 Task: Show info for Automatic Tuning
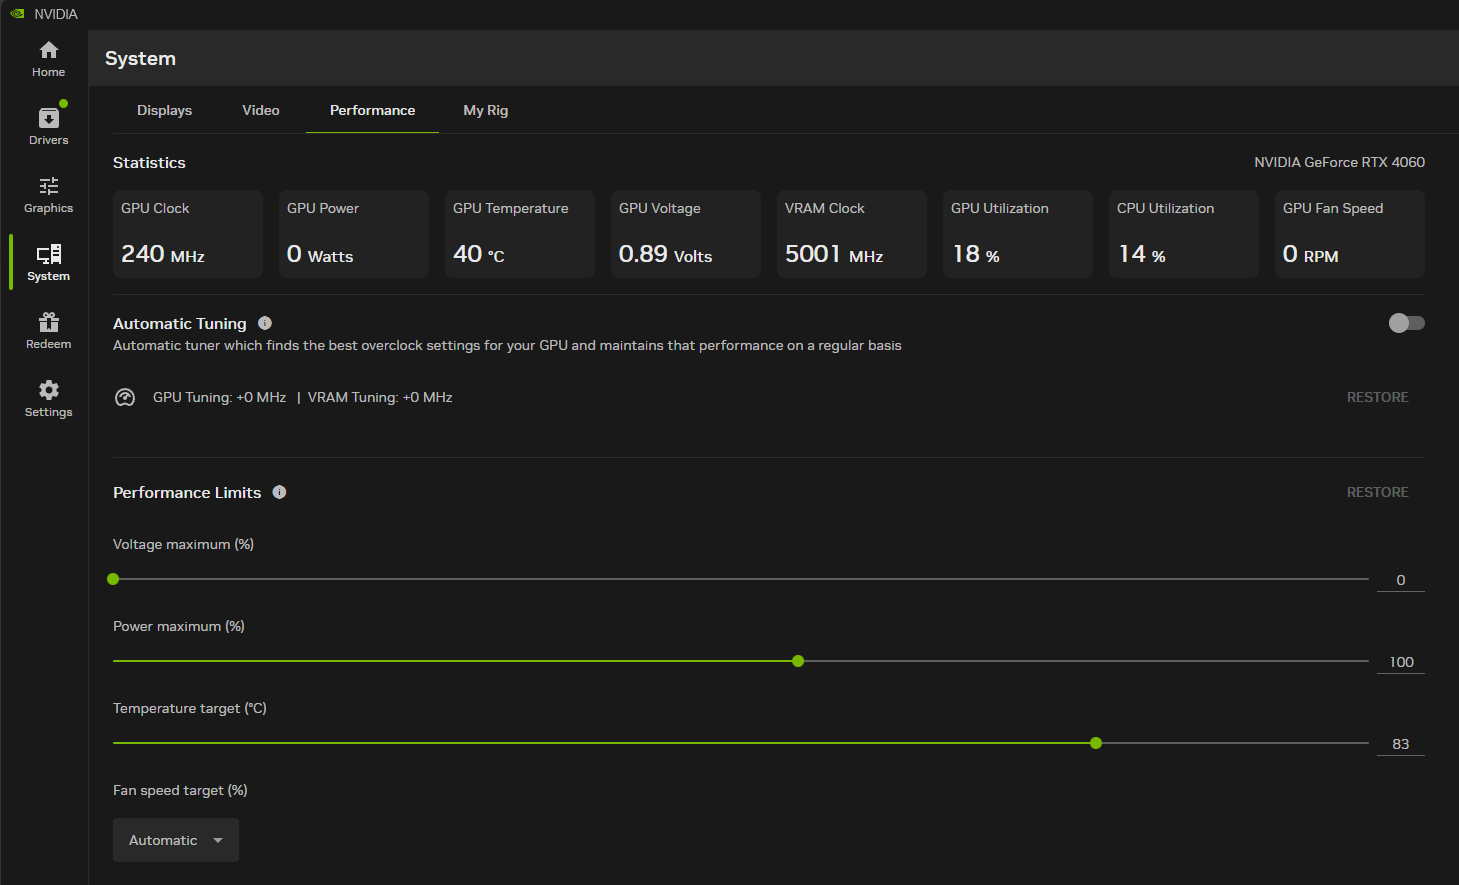click(x=265, y=323)
